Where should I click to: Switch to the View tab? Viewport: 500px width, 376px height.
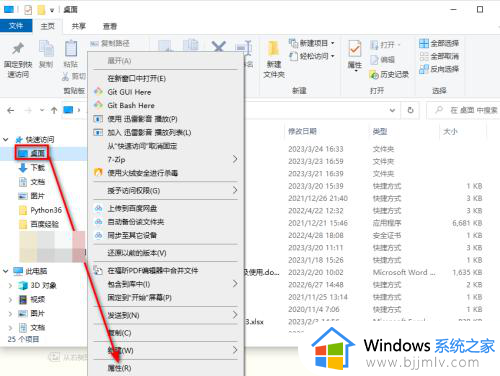pyautogui.click(x=110, y=26)
